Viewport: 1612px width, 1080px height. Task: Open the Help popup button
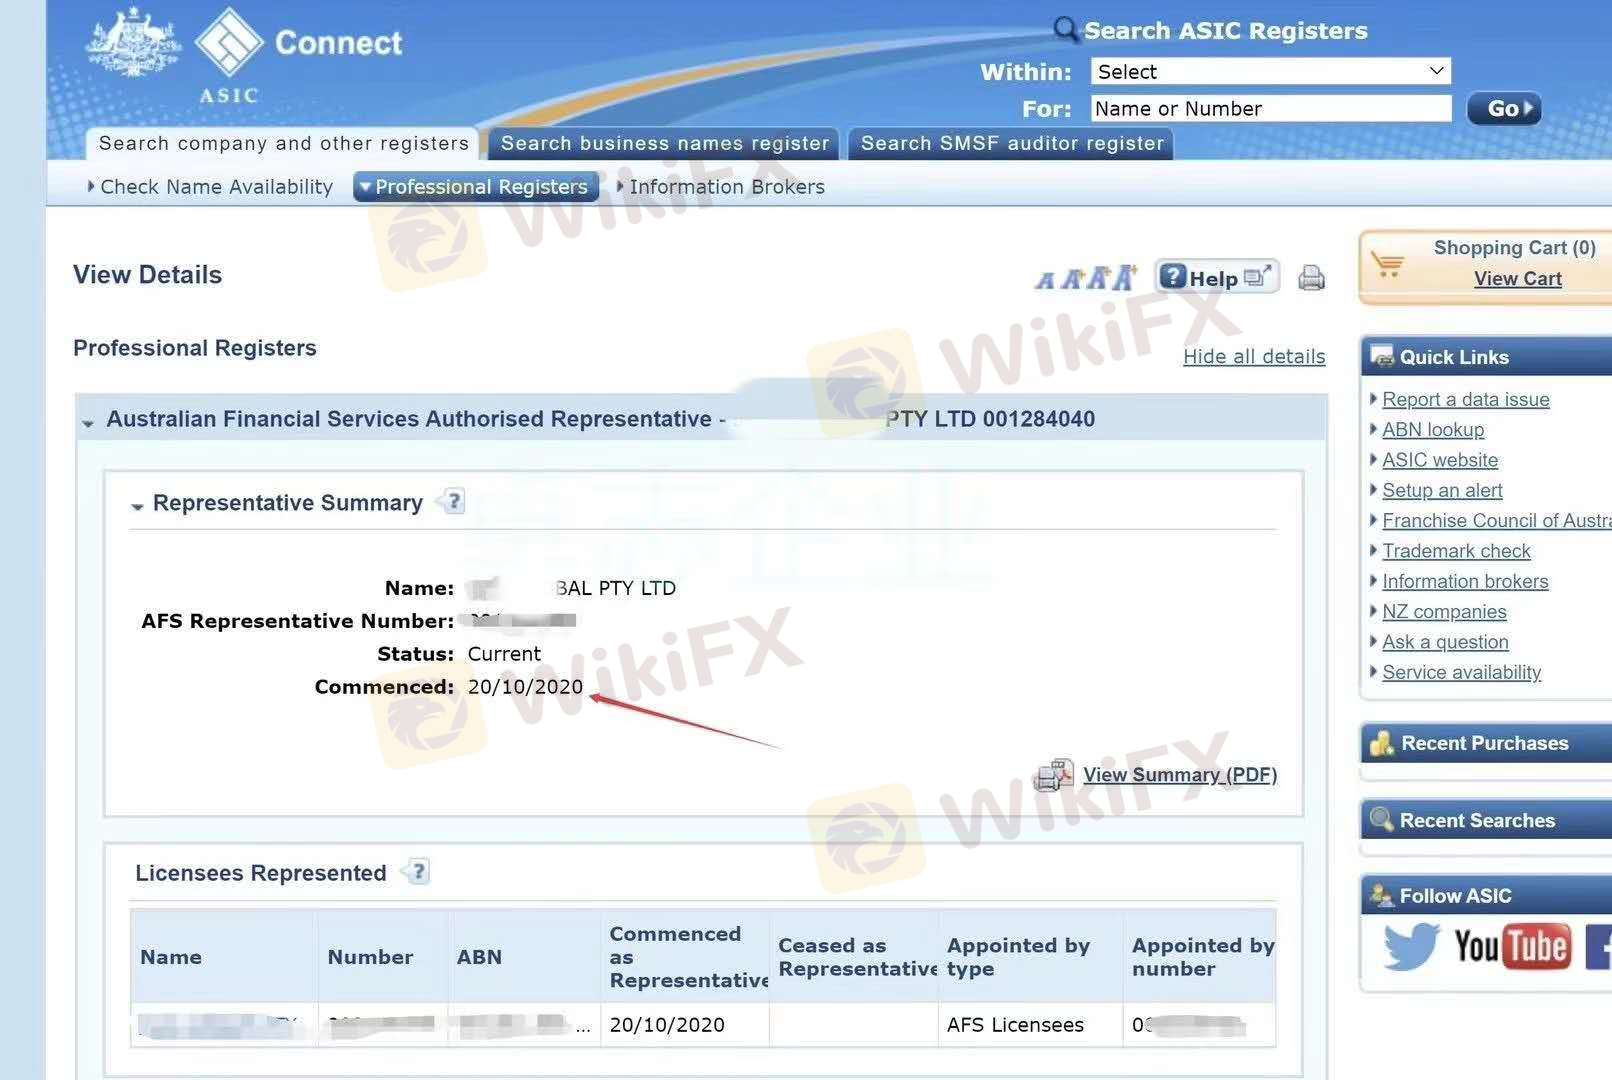(1216, 277)
